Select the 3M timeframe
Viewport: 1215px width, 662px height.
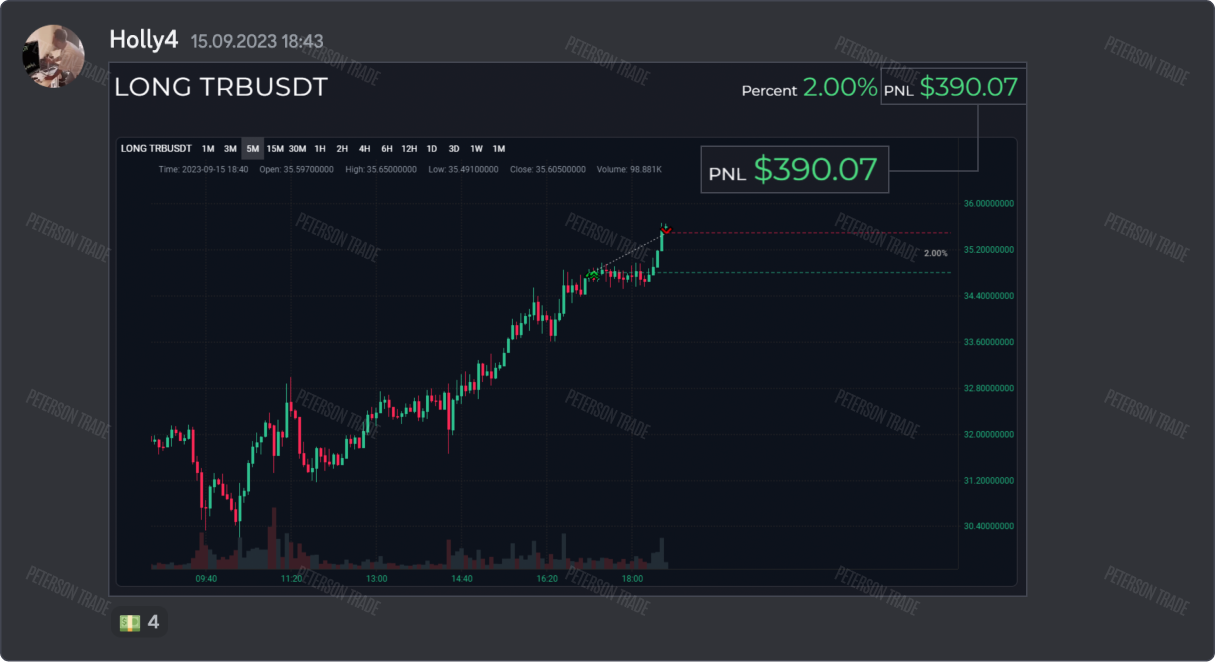(x=230, y=149)
